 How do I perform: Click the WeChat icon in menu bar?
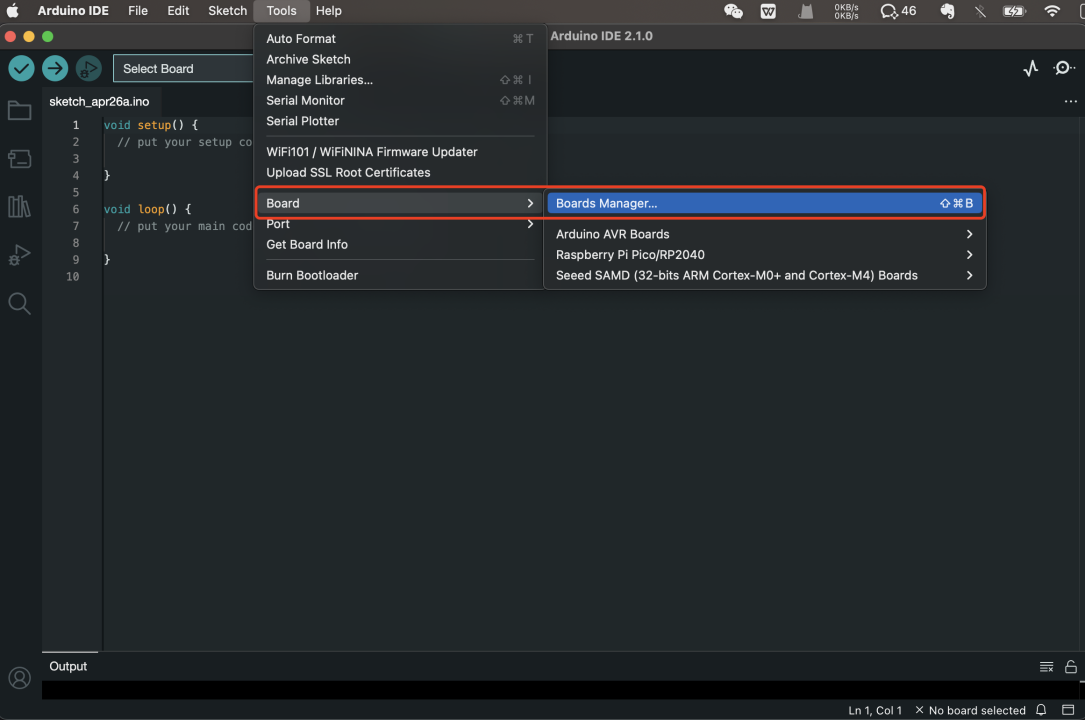(x=733, y=10)
